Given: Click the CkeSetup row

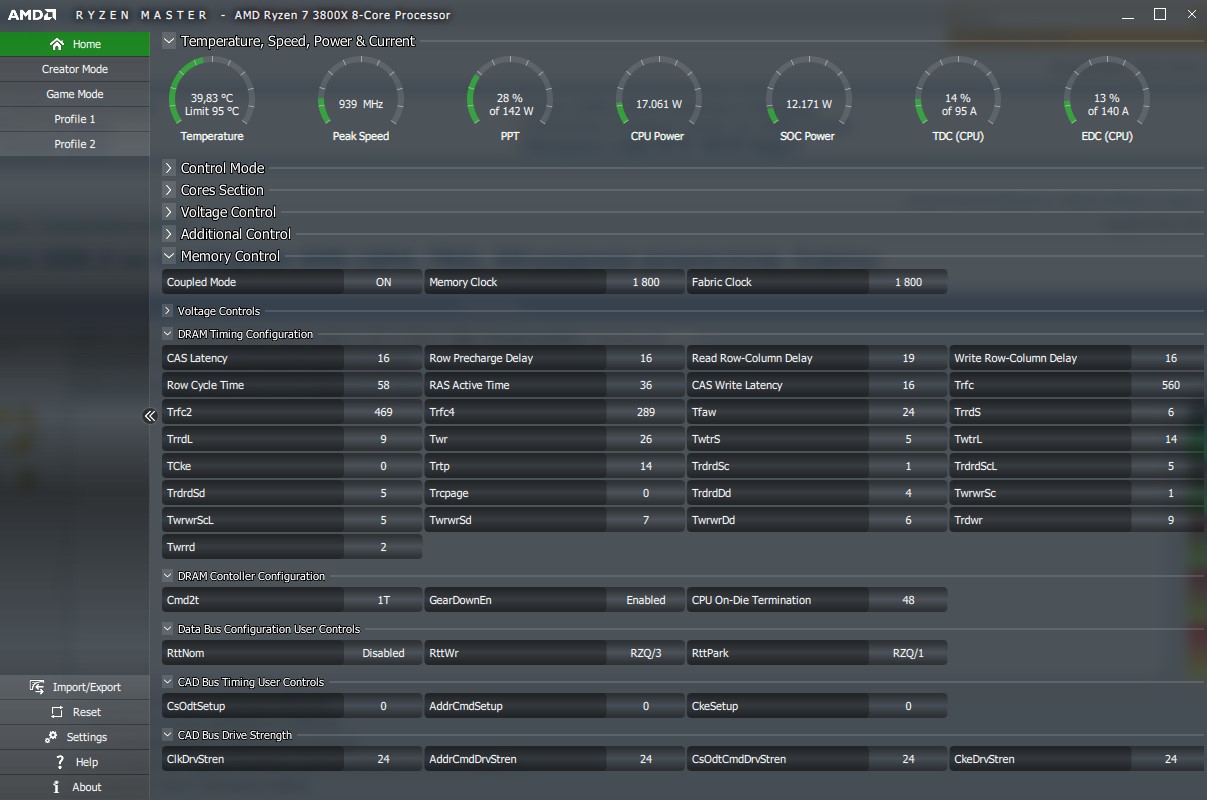Looking at the screenshot, I should (817, 706).
